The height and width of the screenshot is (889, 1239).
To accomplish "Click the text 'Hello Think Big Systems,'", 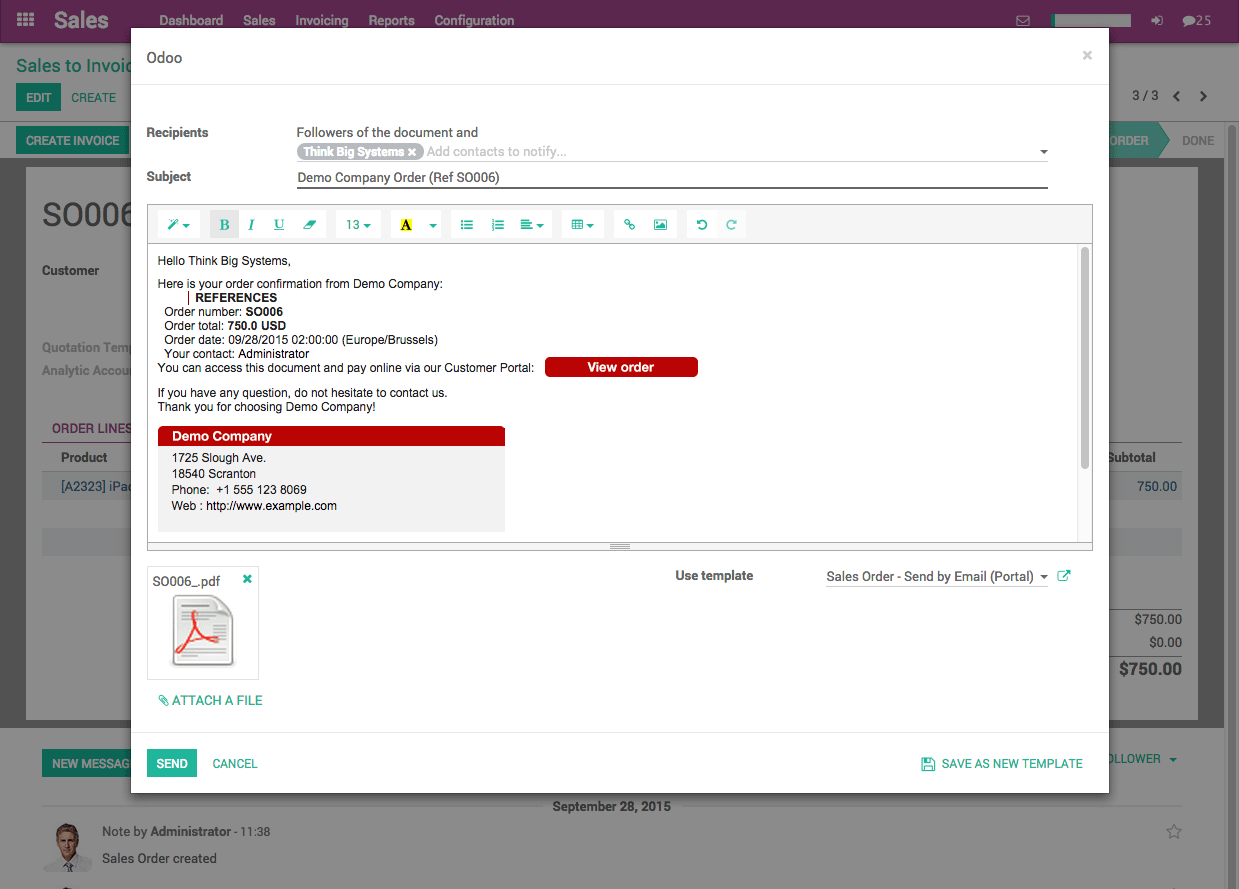I will pos(224,261).
